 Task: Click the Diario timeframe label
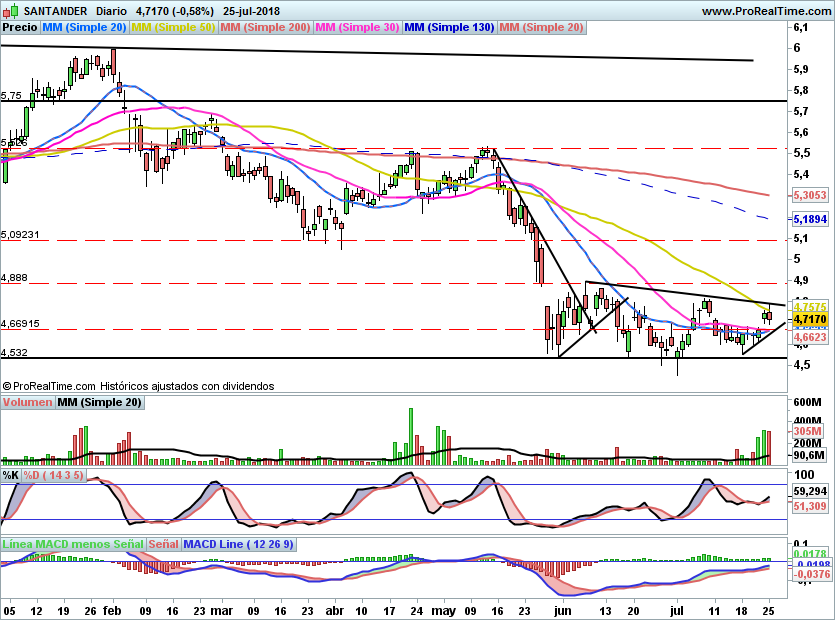click(x=111, y=11)
